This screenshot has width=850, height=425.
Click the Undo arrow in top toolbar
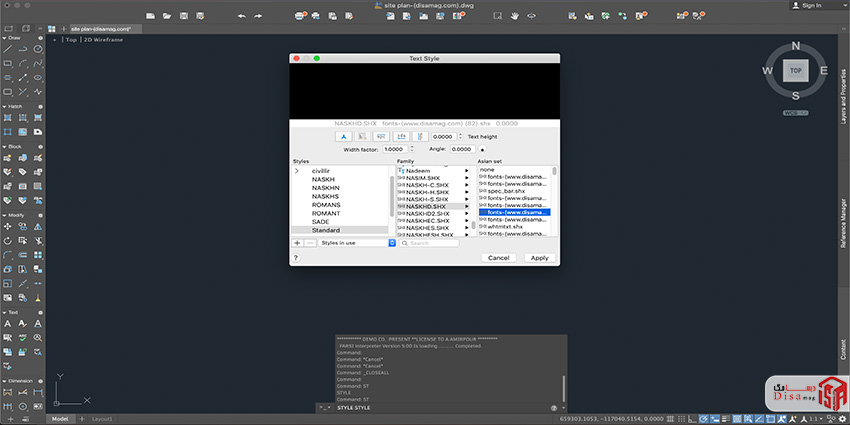(x=242, y=16)
